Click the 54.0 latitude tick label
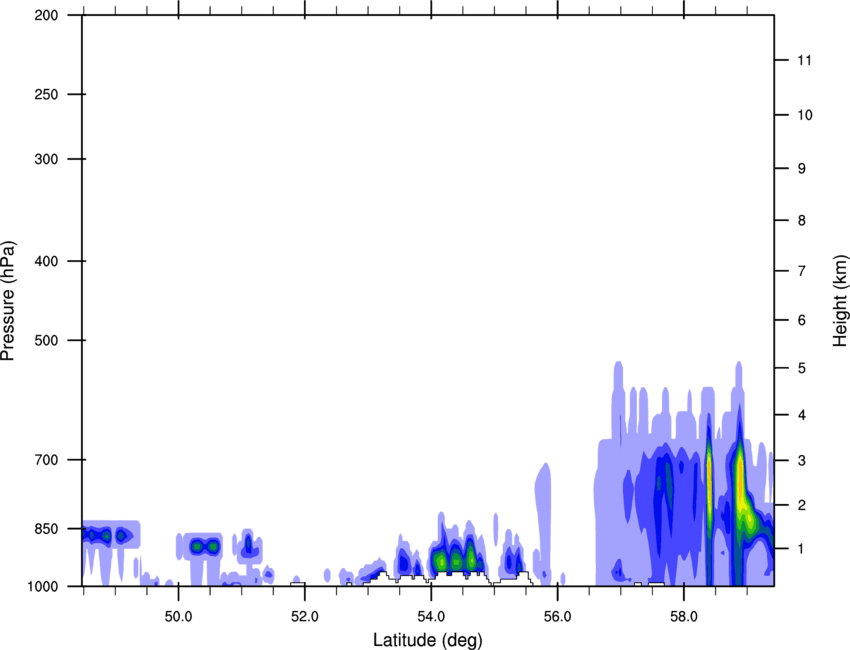The width and height of the screenshot is (850, 650). point(431,617)
